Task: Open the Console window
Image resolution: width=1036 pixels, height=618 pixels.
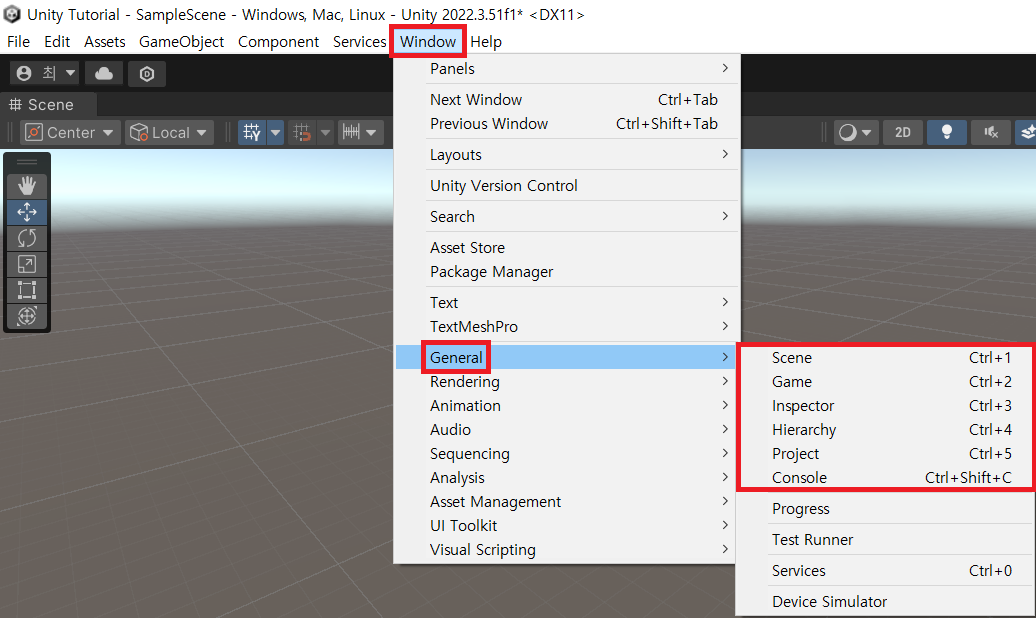Action: 886,478
